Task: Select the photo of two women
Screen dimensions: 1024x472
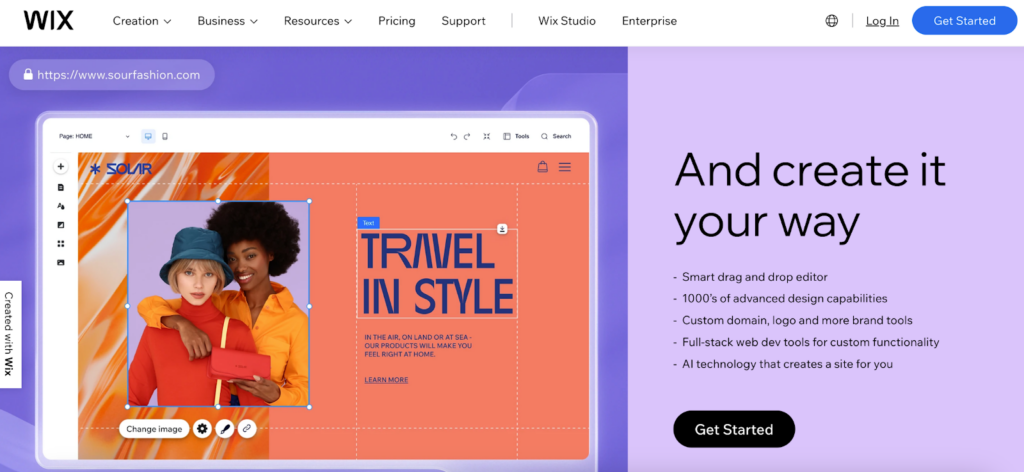Action: click(218, 304)
